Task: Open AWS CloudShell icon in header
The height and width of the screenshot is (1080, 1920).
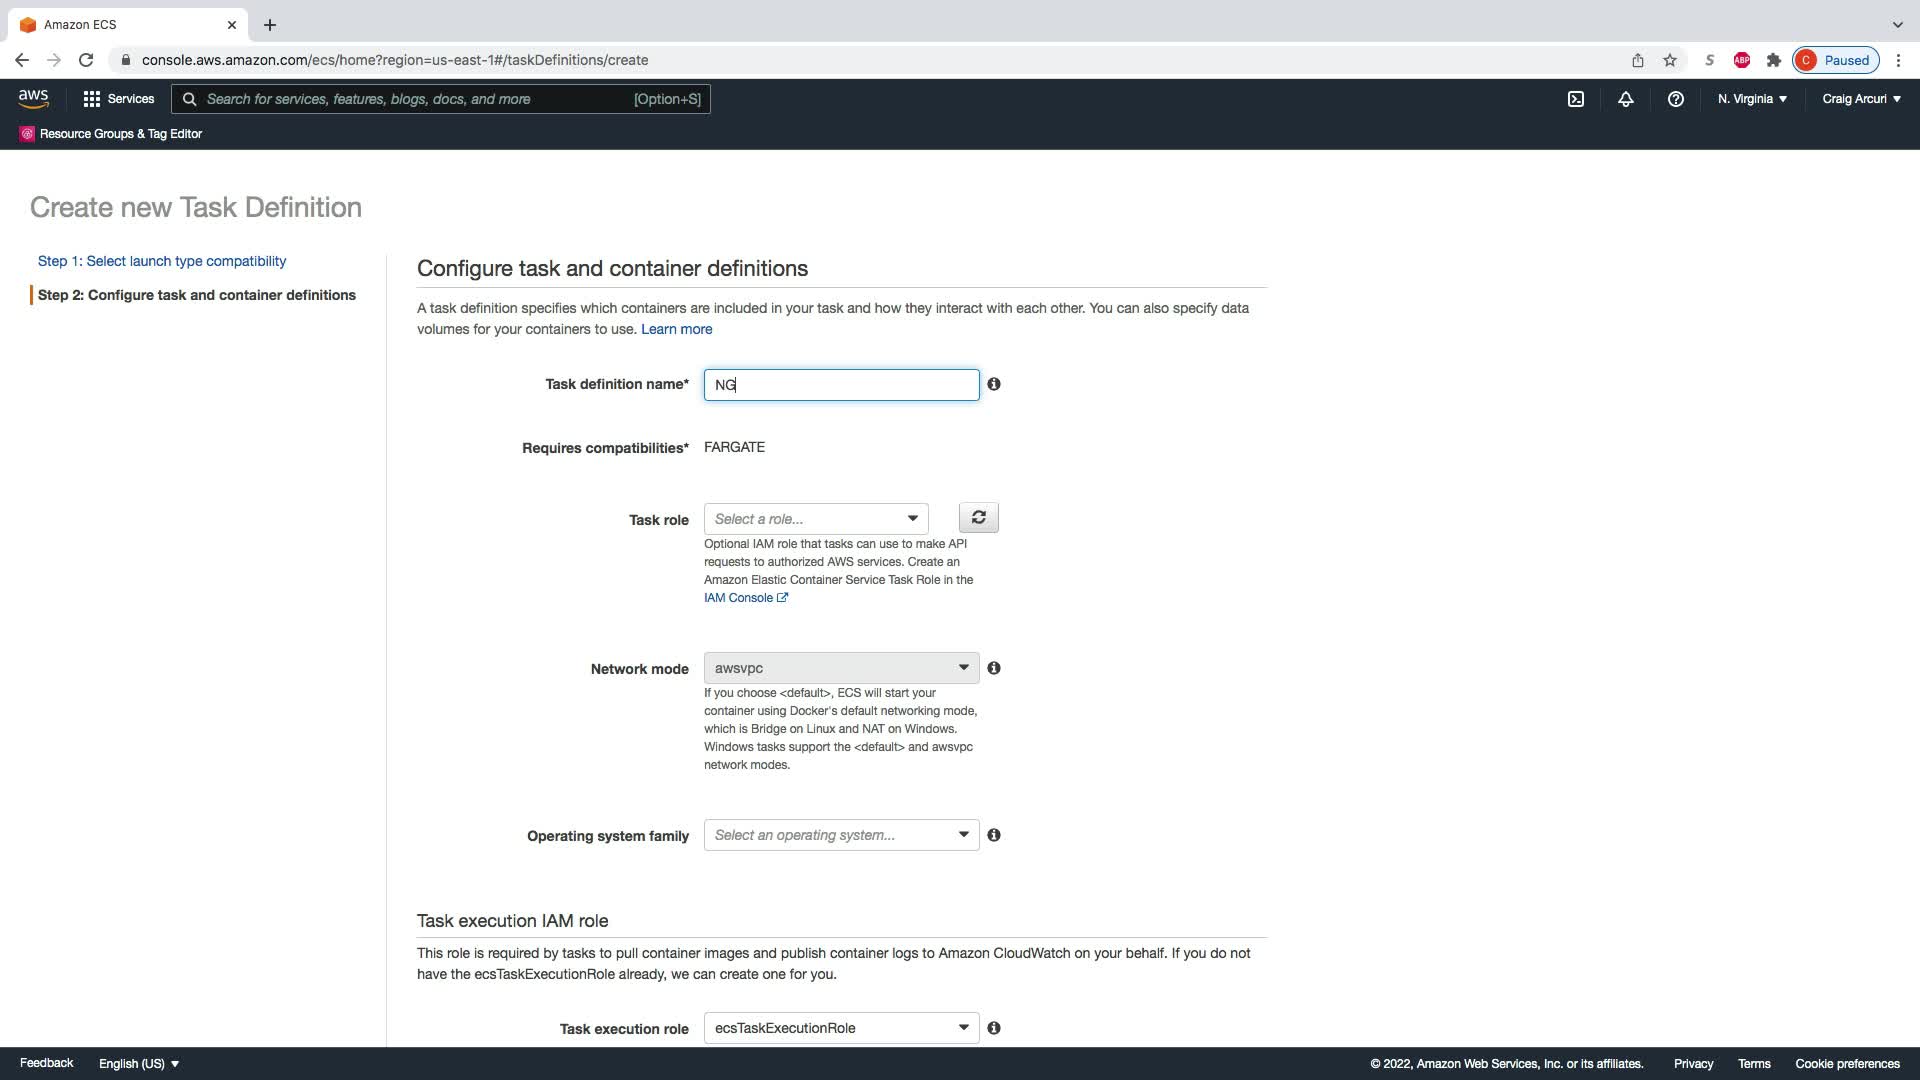Action: coord(1576,99)
